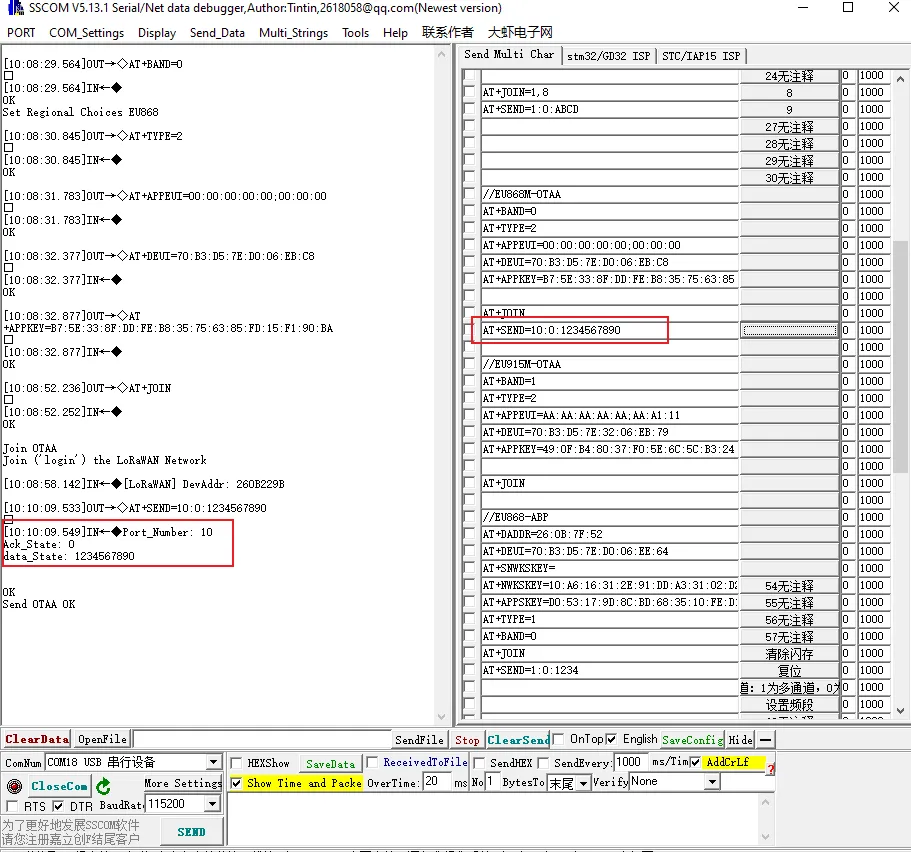The height and width of the screenshot is (852, 911).
Task: Toggle the AddCrLf checkbox
Action: 696,762
